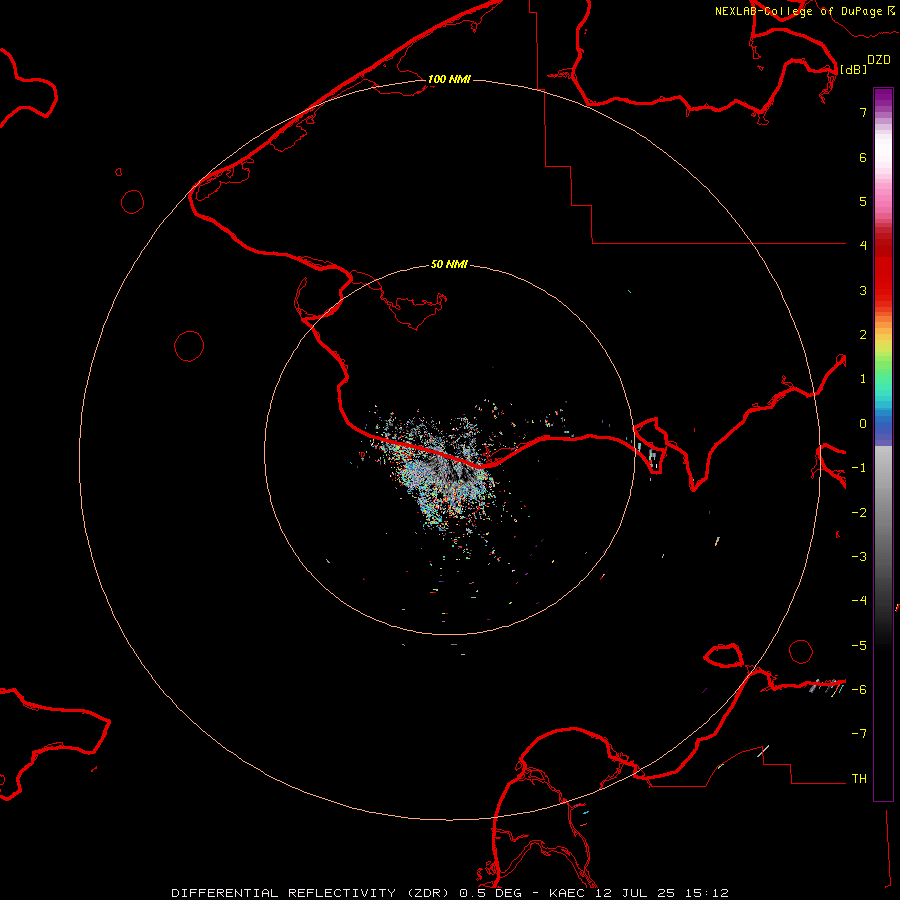Click the -6 dB value on scale
This screenshot has height=900, width=900.
point(859,690)
